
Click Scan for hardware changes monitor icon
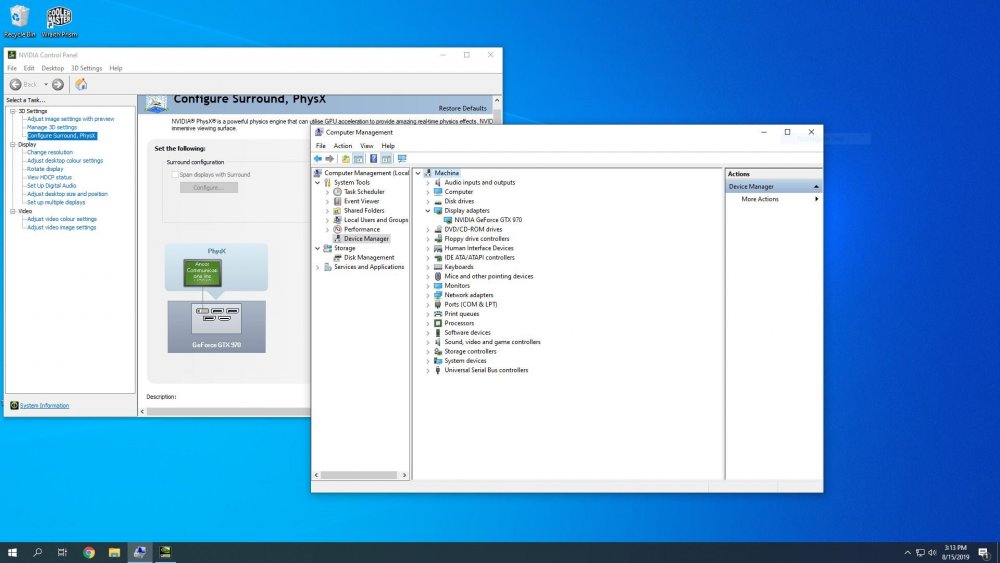pyautogui.click(x=402, y=159)
